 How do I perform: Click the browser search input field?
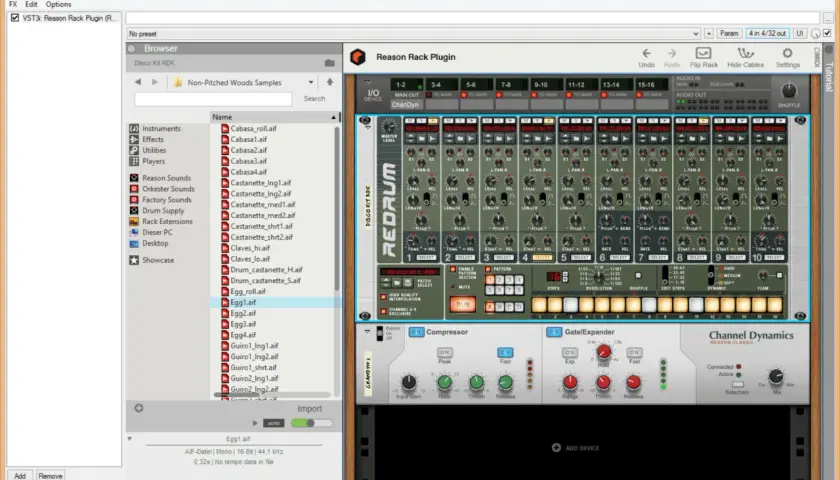point(213,99)
